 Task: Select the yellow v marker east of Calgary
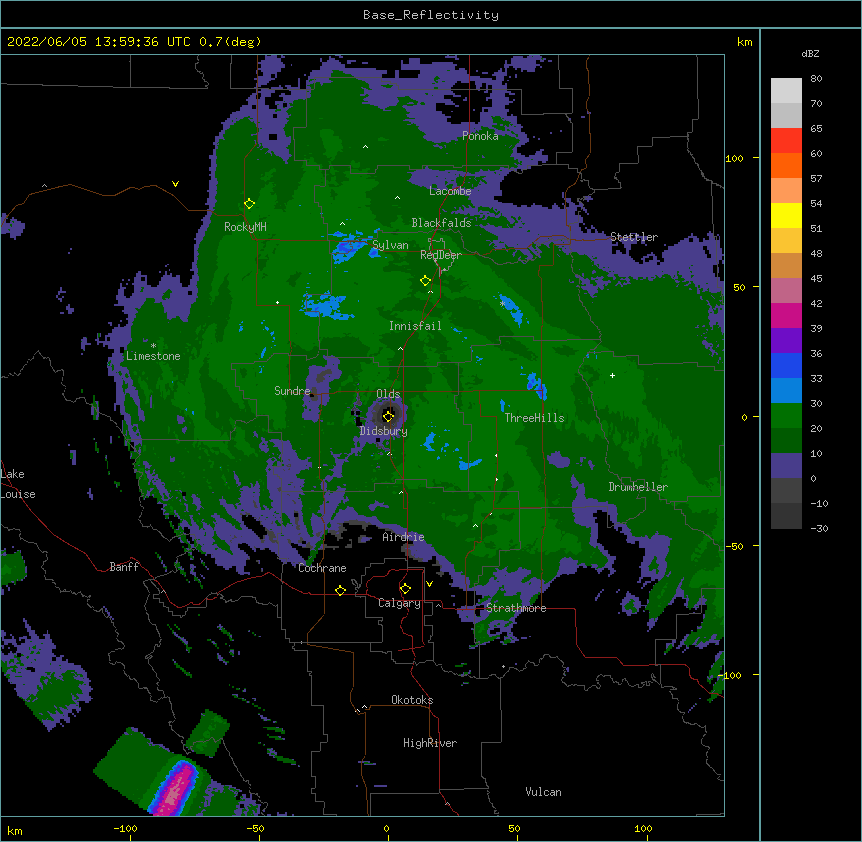(429, 584)
